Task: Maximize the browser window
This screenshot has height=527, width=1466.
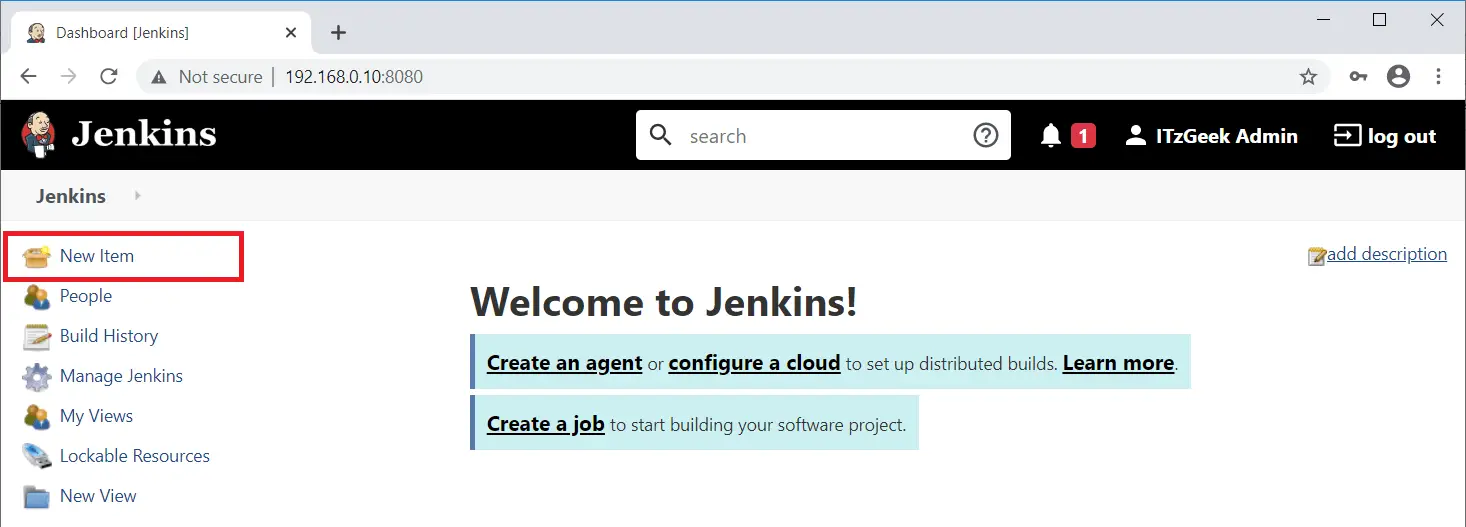Action: tap(1380, 20)
